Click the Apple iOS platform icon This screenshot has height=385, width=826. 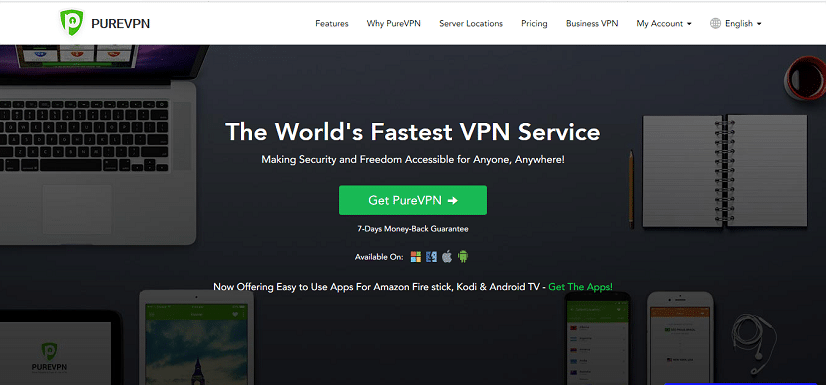tap(447, 257)
